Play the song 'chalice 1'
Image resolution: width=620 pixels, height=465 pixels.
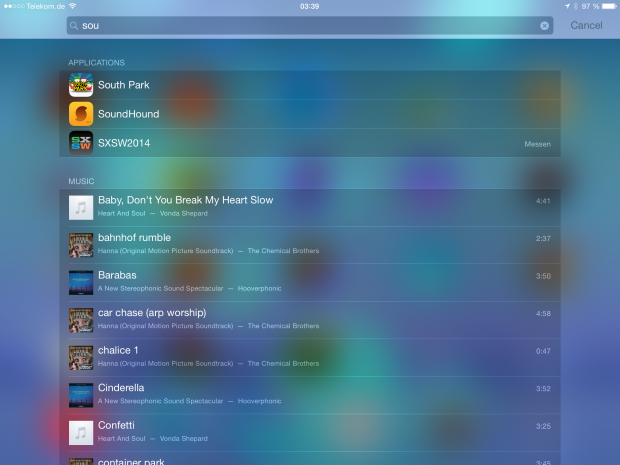(310, 358)
